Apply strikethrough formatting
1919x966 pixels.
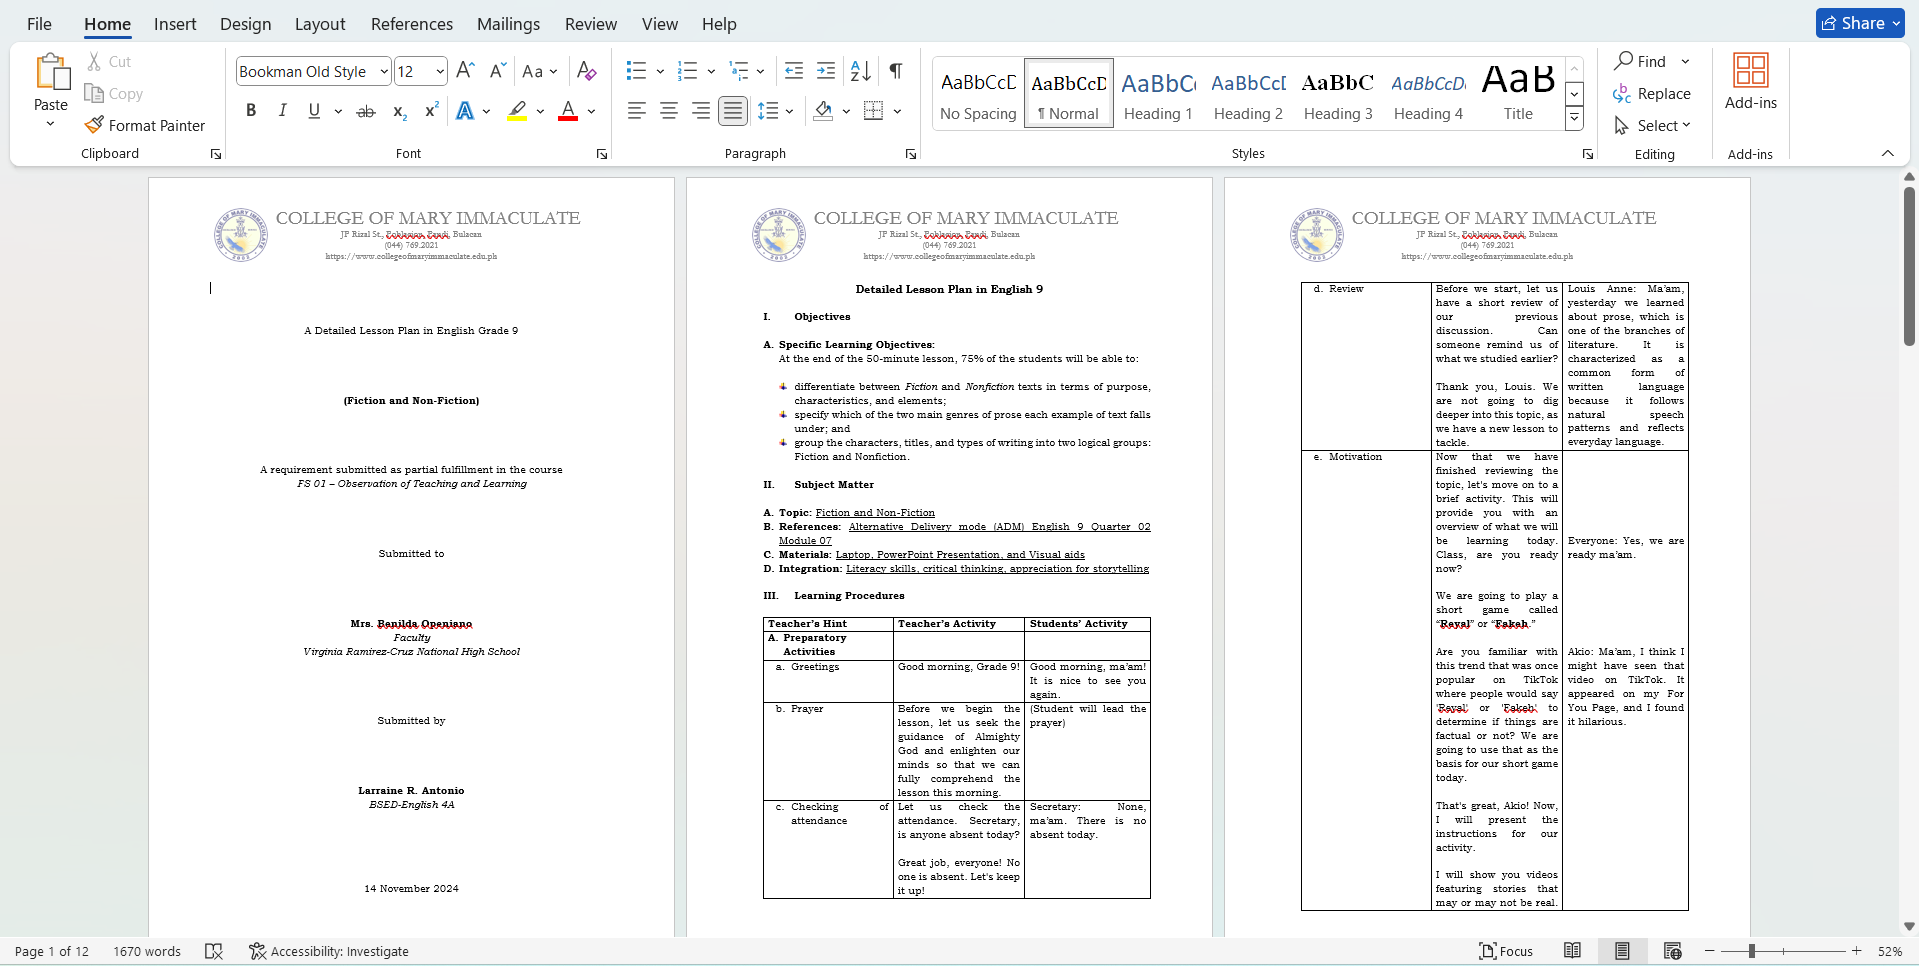coord(366,111)
